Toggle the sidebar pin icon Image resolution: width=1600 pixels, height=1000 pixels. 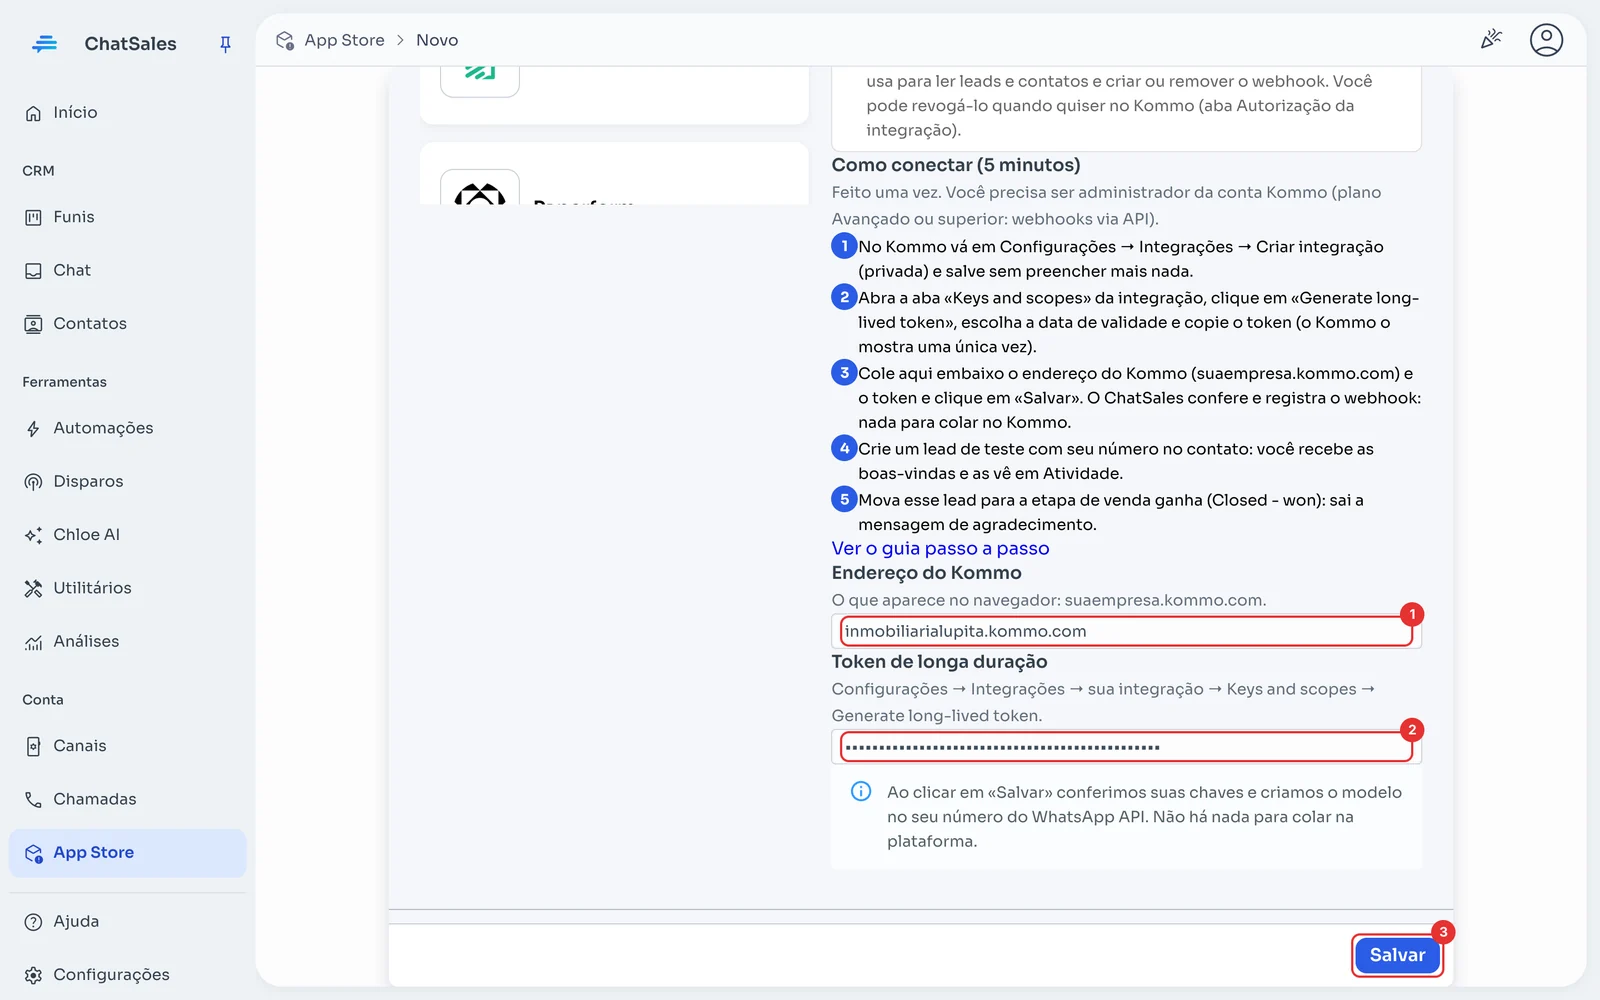coord(225,44)
